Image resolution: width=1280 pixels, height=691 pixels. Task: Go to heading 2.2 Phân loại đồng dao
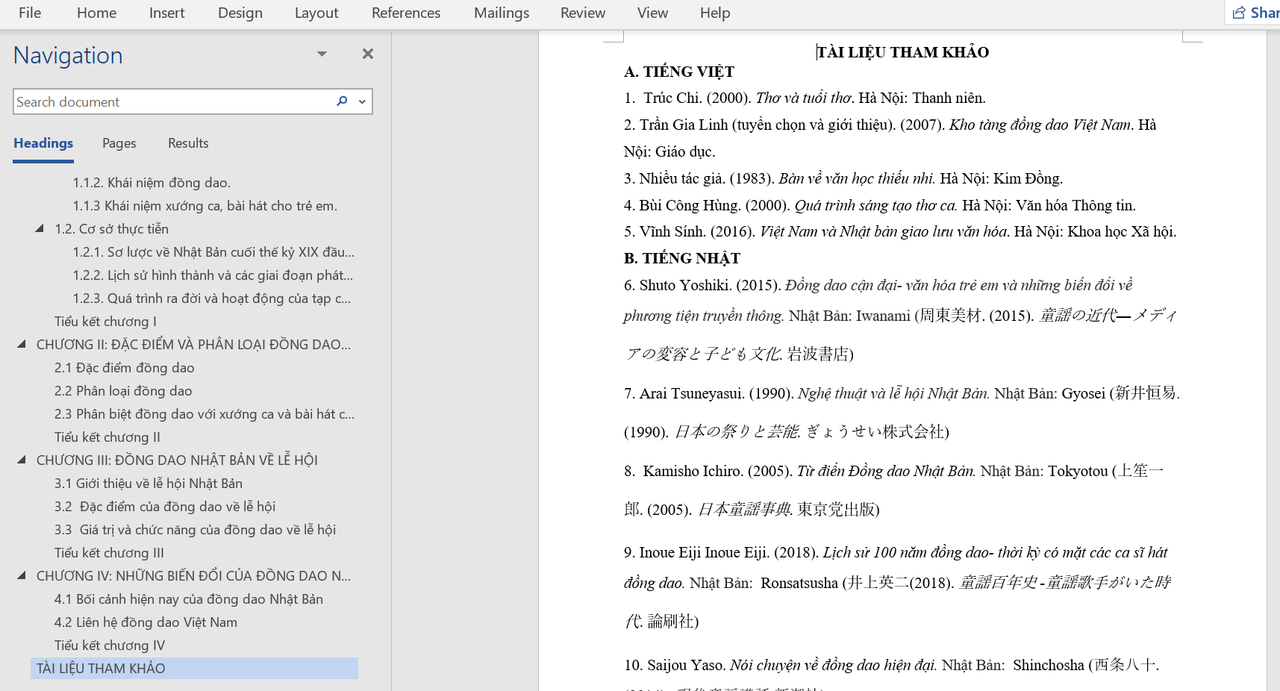tap(123, 391)
